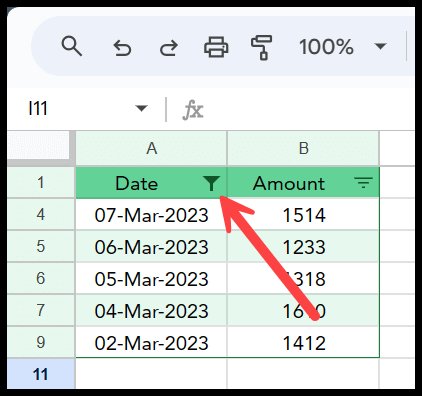Select the amount cell 1412
Image resolution: width=422 pixels, height=396 pixels.
click(303, 342)
